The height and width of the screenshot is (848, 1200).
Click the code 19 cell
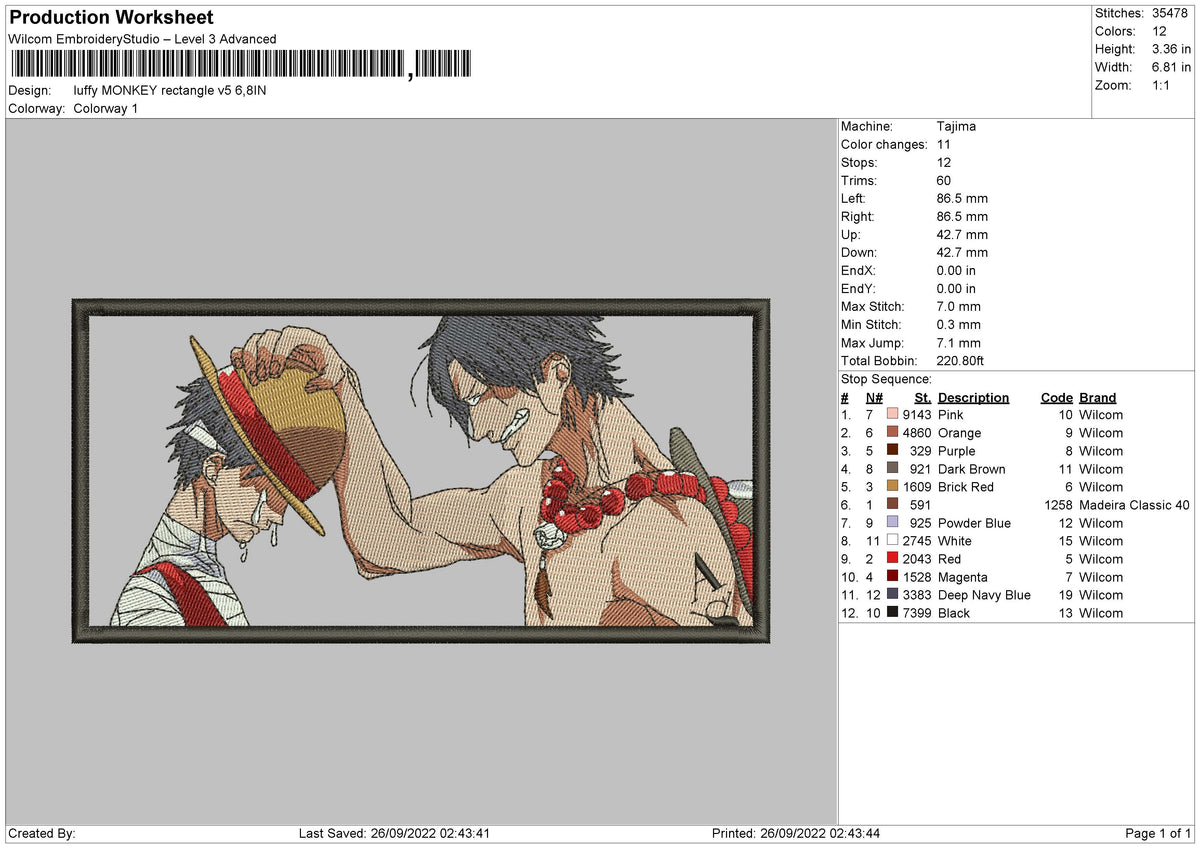click(x=1065, y=595)
